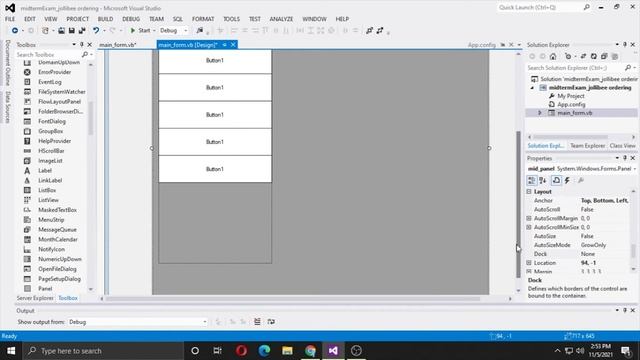The height and width of the screenshot is (360, 640).
Task: Expand the Location property
Action: point(529,263)
